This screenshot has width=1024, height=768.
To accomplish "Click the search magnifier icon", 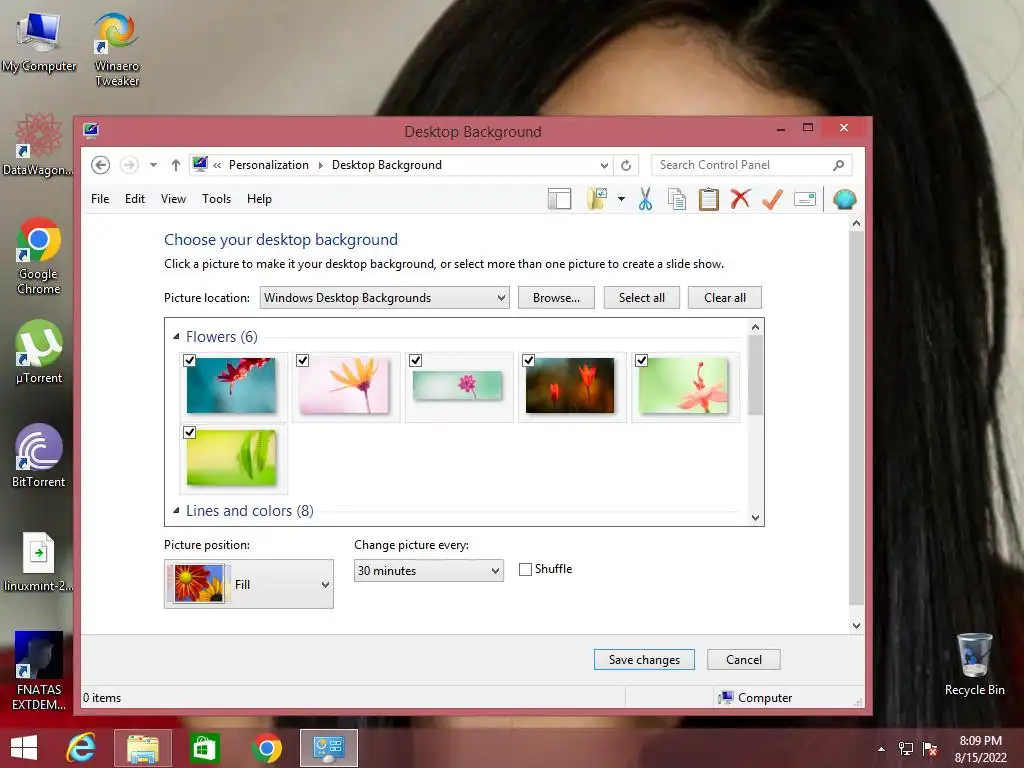I will [839, 165].
